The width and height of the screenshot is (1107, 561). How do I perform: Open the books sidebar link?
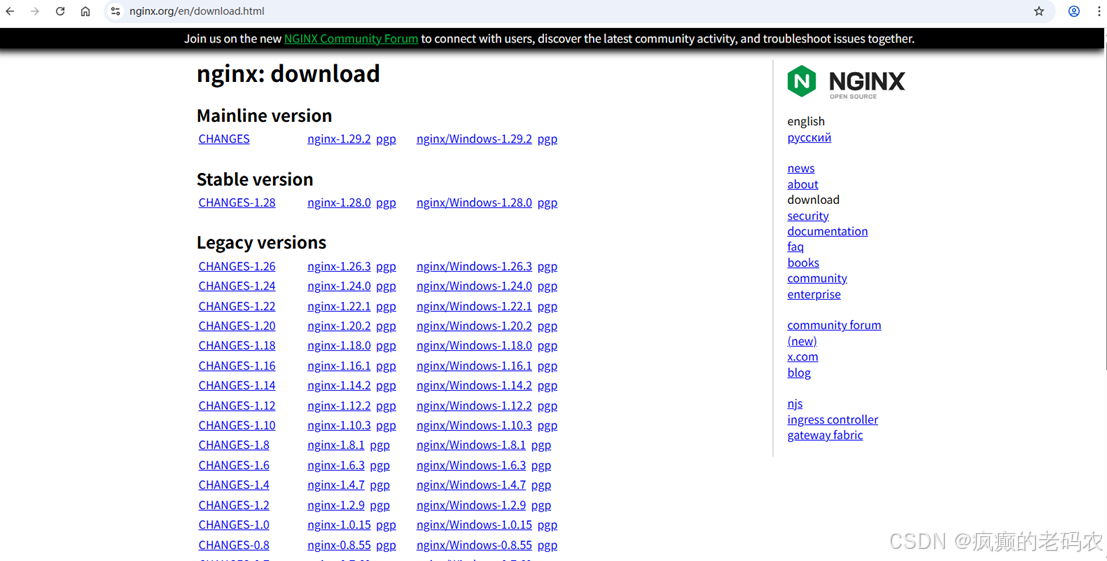[803, 263]
